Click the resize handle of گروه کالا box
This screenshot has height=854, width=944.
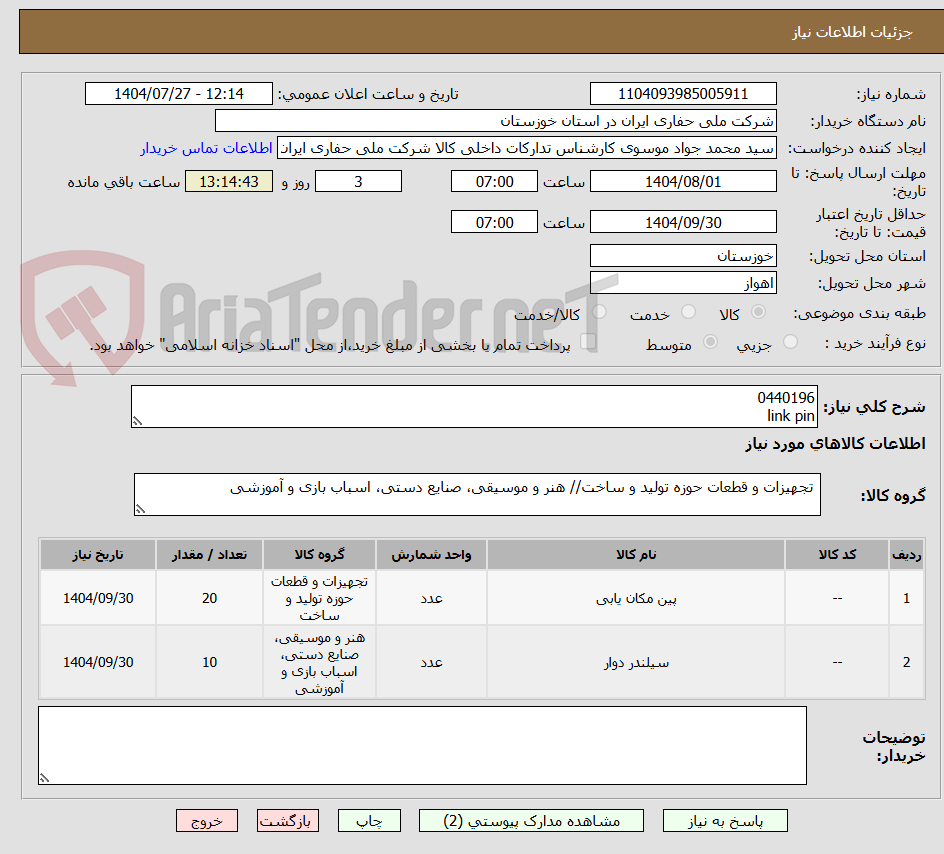coord(140,509)
